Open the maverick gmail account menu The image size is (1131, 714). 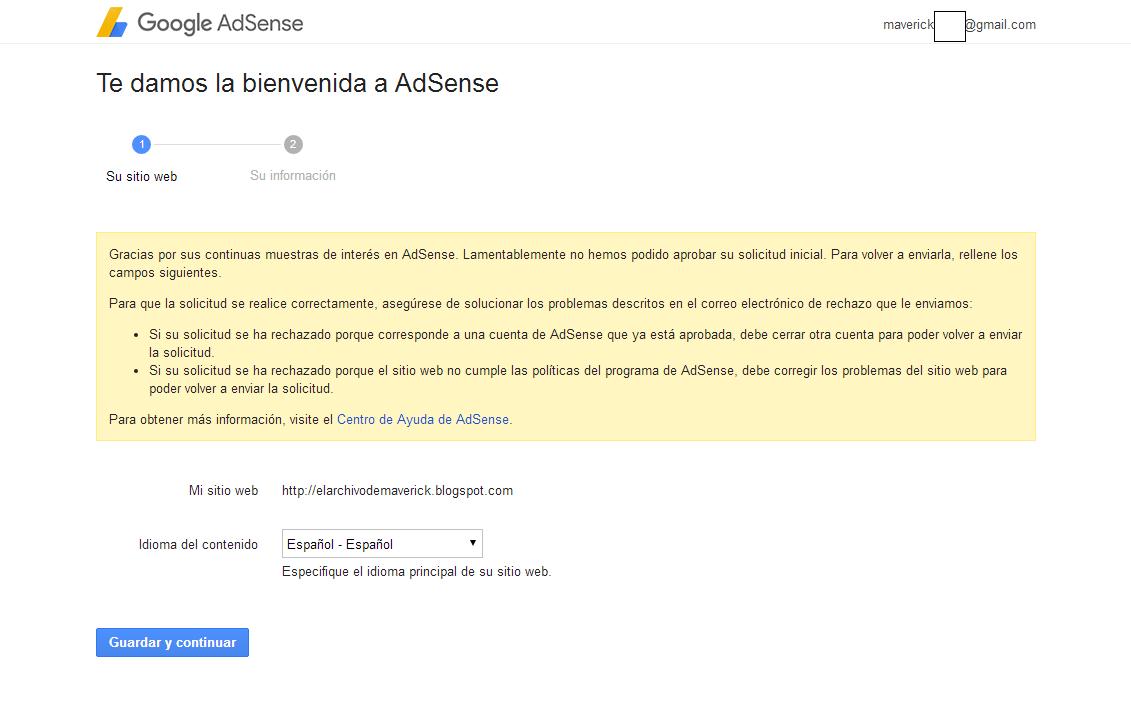(959, 25)
